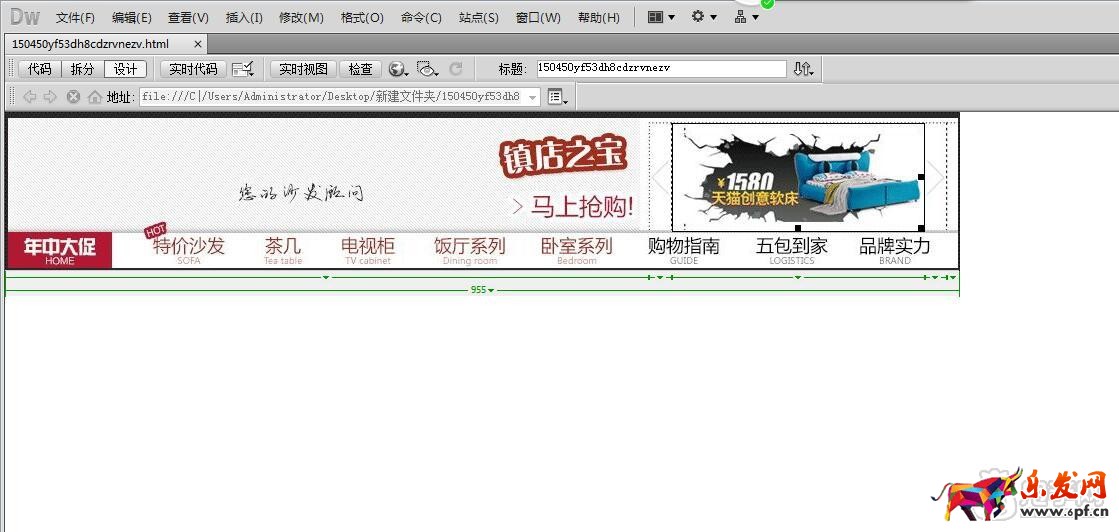Image resolution: width=1119 pixels, height=532 pixels.
Task: Open the 修改(M) menu
Action: coord(301,17)
